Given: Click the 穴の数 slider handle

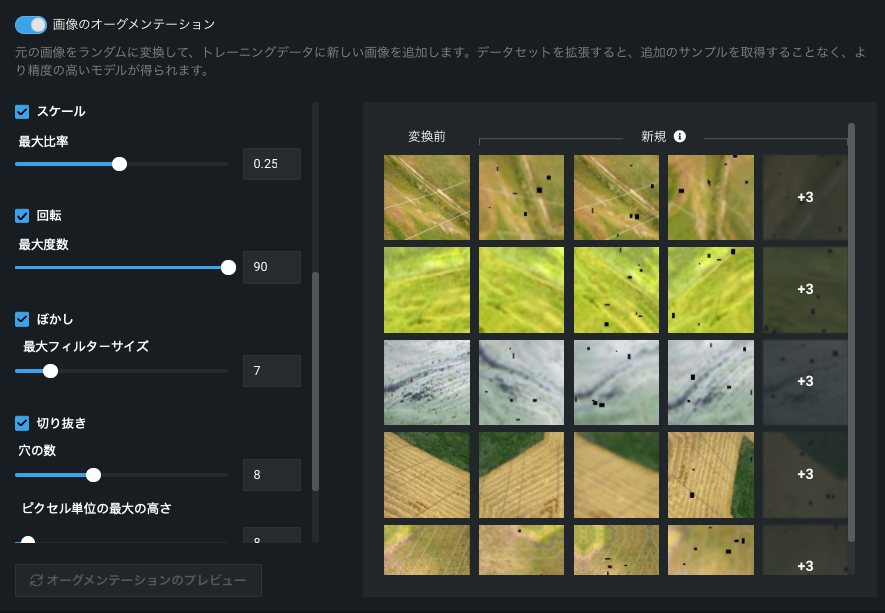Looking at the screenshot, I should [x=93, y=475].
